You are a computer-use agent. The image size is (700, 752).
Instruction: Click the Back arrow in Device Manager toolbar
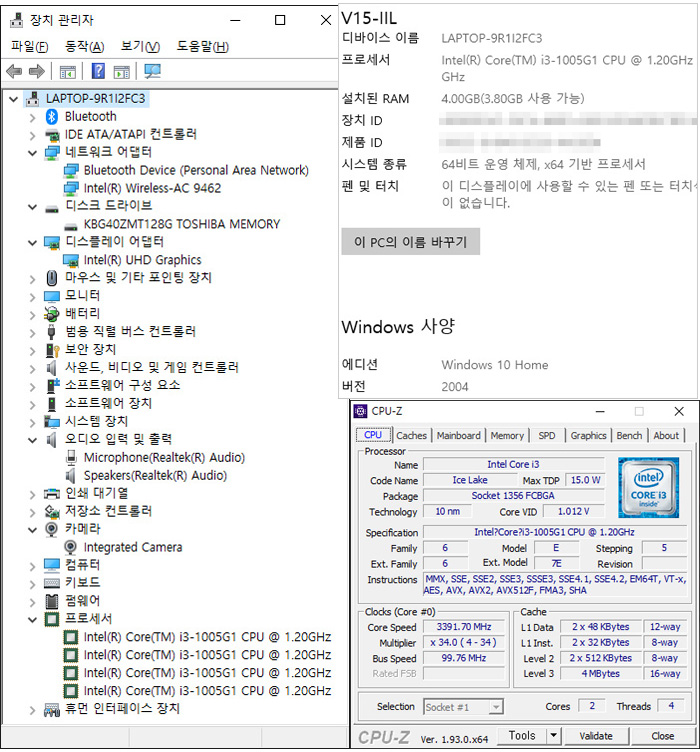point(14,71)
